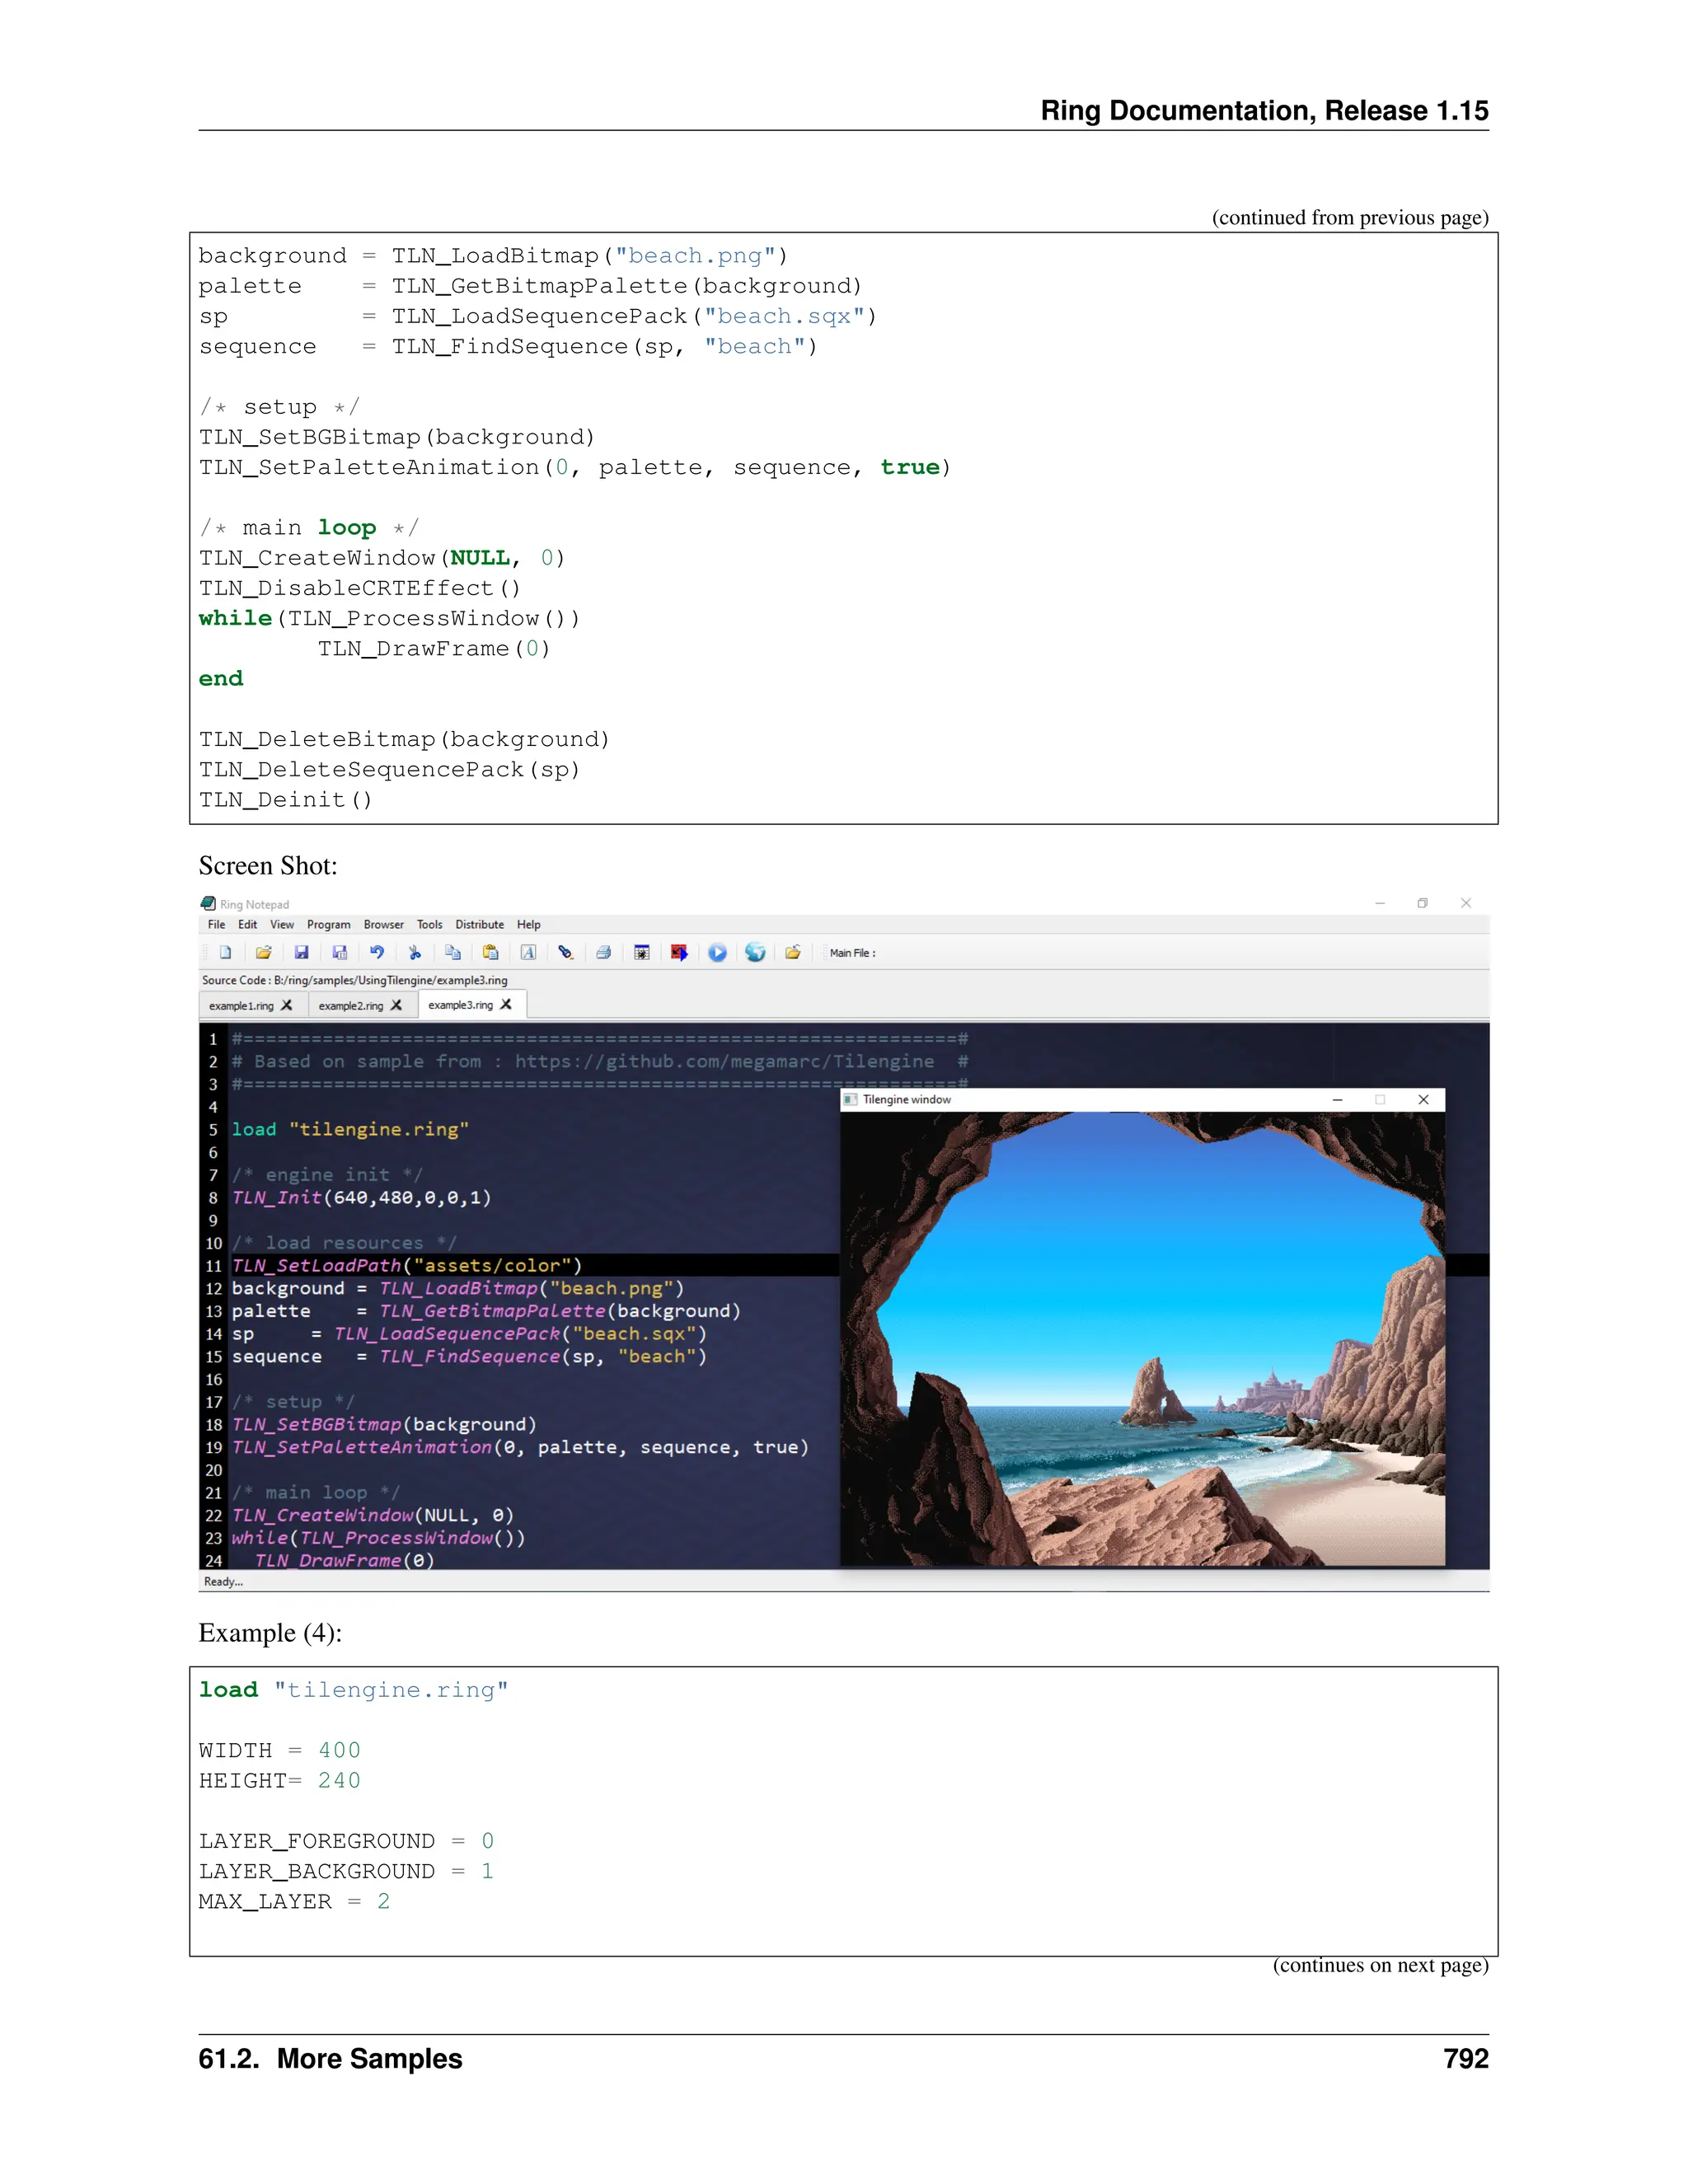Click the Print icon
Image resolution: width=1688 pixels, height=2184 pixels.
(x=603, y=953)
